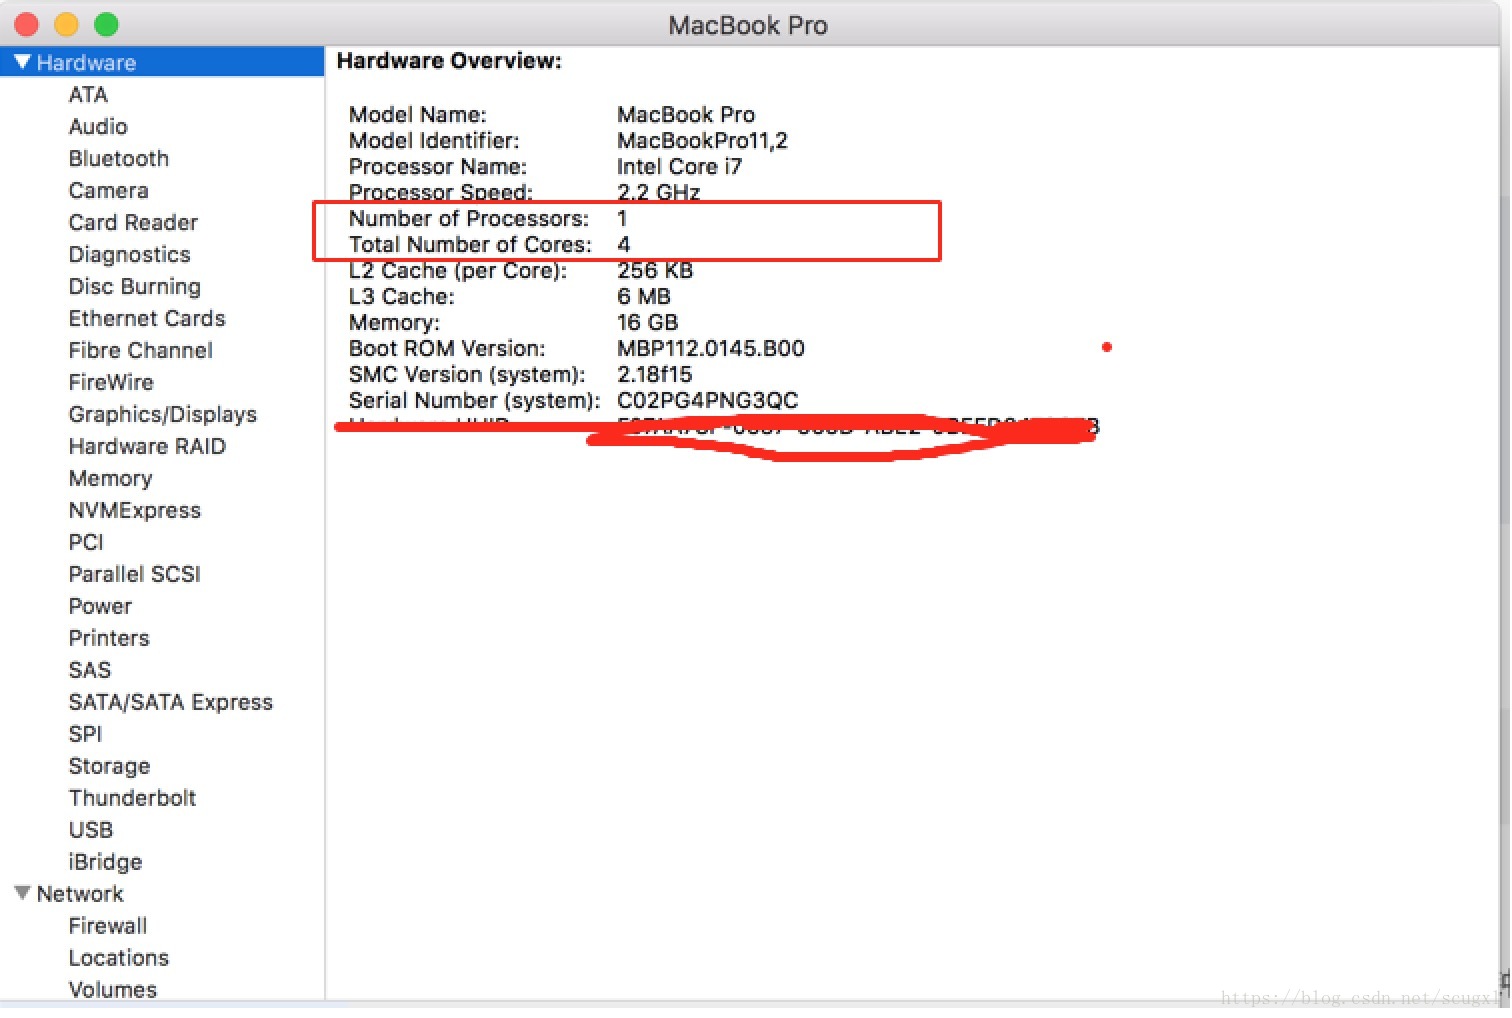The image size is (1512, 1018).
Task: Show Graphics/Displays details
Action: [163, 414]
